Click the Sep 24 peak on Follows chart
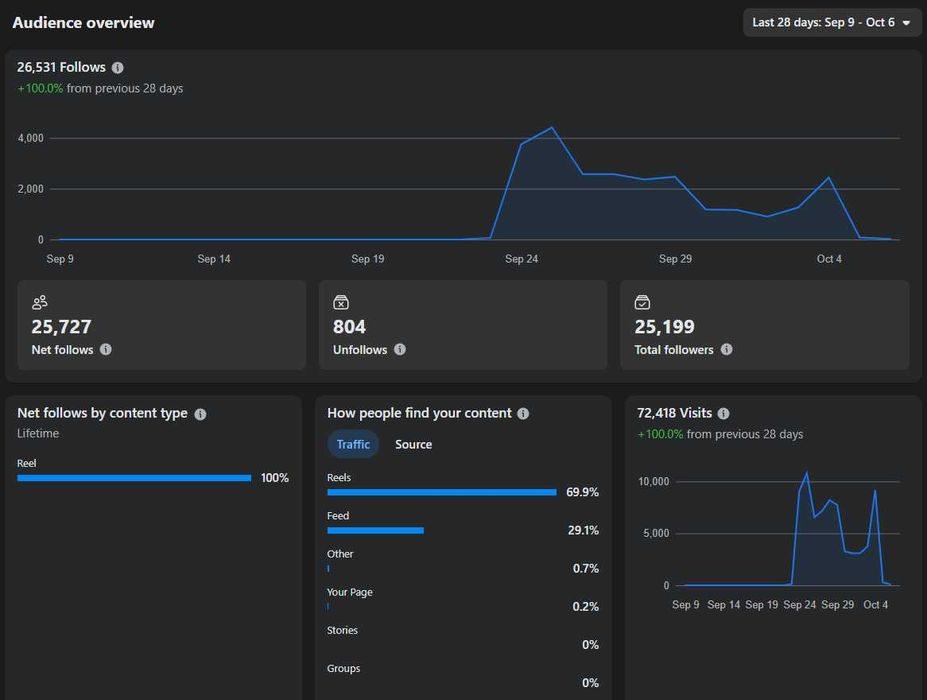This screenshot has width=927, height=700. 552,128
